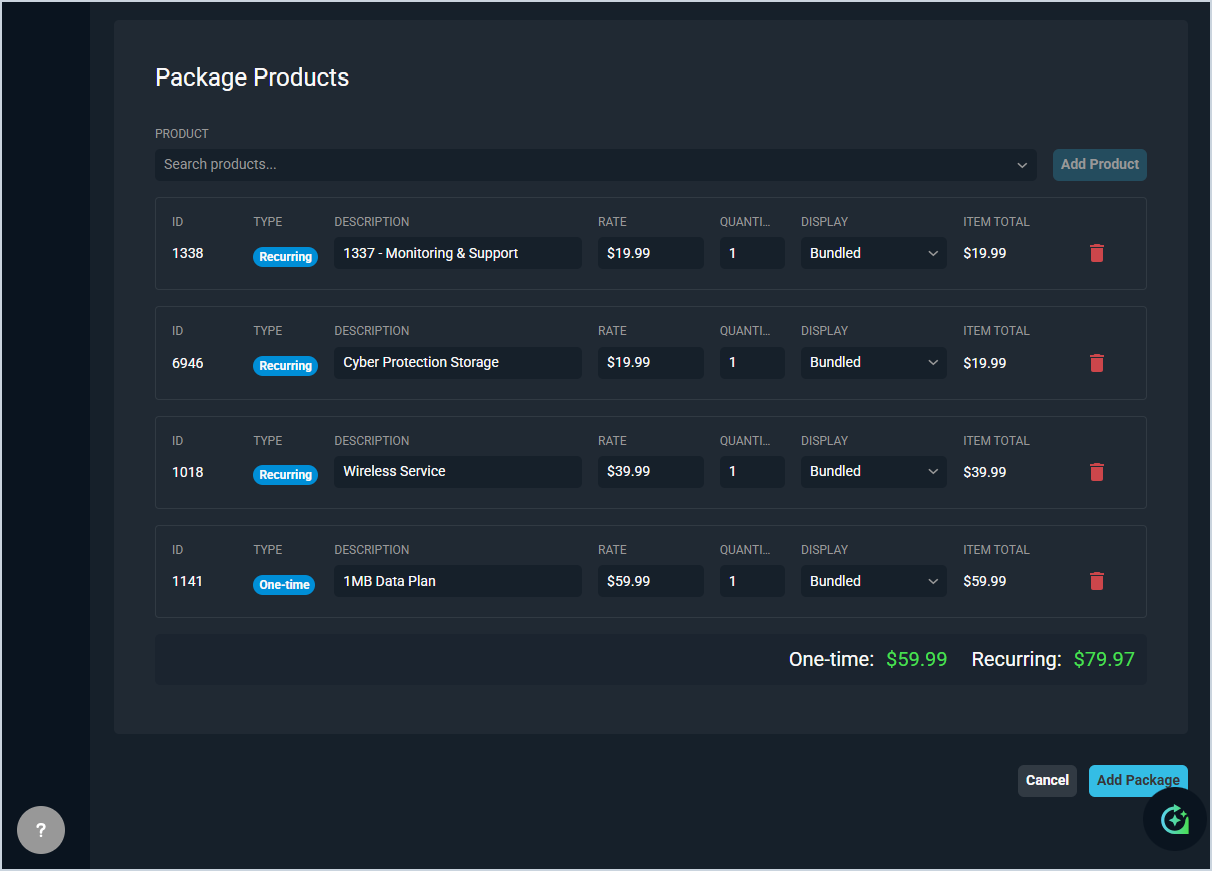Open the AI assistant sparkle icon
The width and height of the screenshot is (1212, 871).
tap(1174, 820)
